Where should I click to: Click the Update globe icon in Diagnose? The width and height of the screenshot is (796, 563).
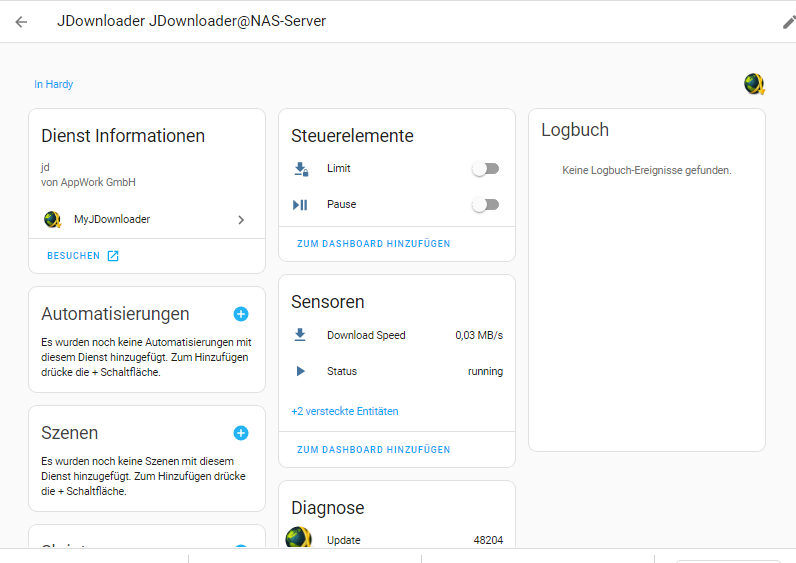pyautogui.click(x=298, y=537)
